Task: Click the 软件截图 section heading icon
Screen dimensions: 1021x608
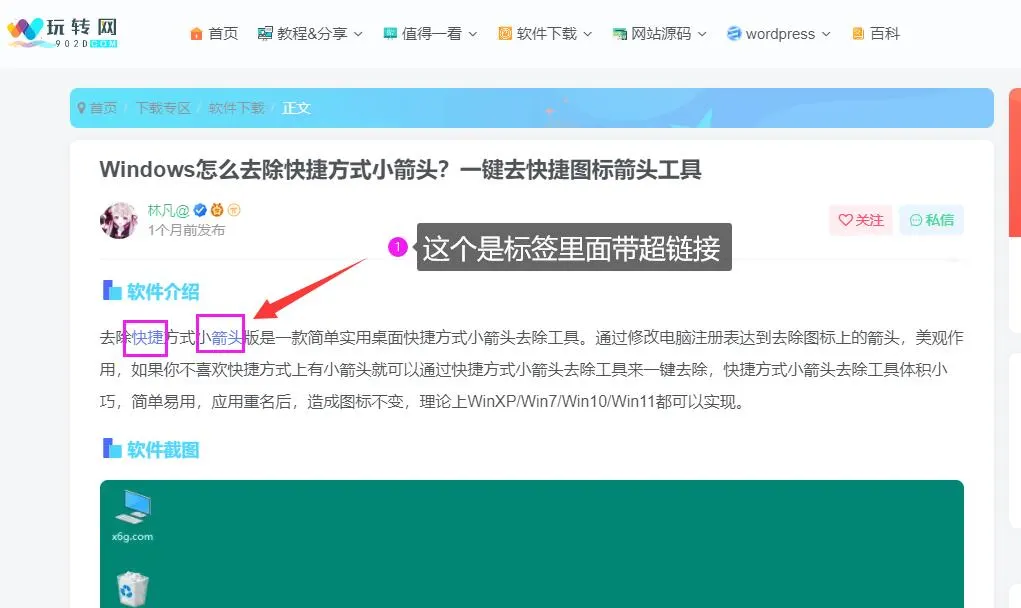Action: 112,449
